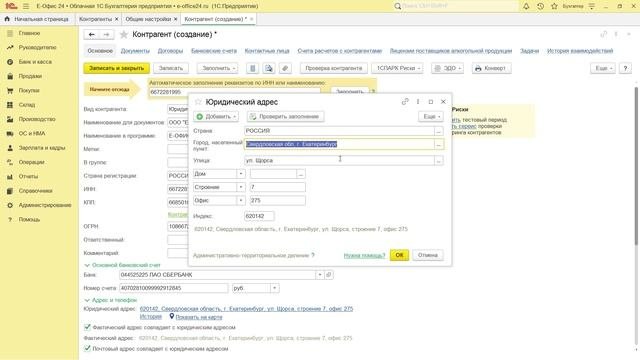640x360 pixels.
Task: Open the Еще menu in address dialog
Action: tap(431, 116)
